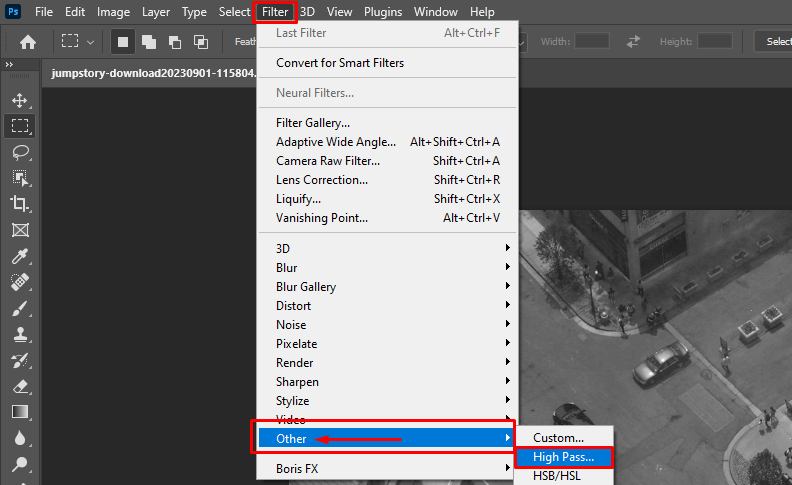The image size is (792, 485).
Task: Open the Type menu
Action: tap(194, 12)
